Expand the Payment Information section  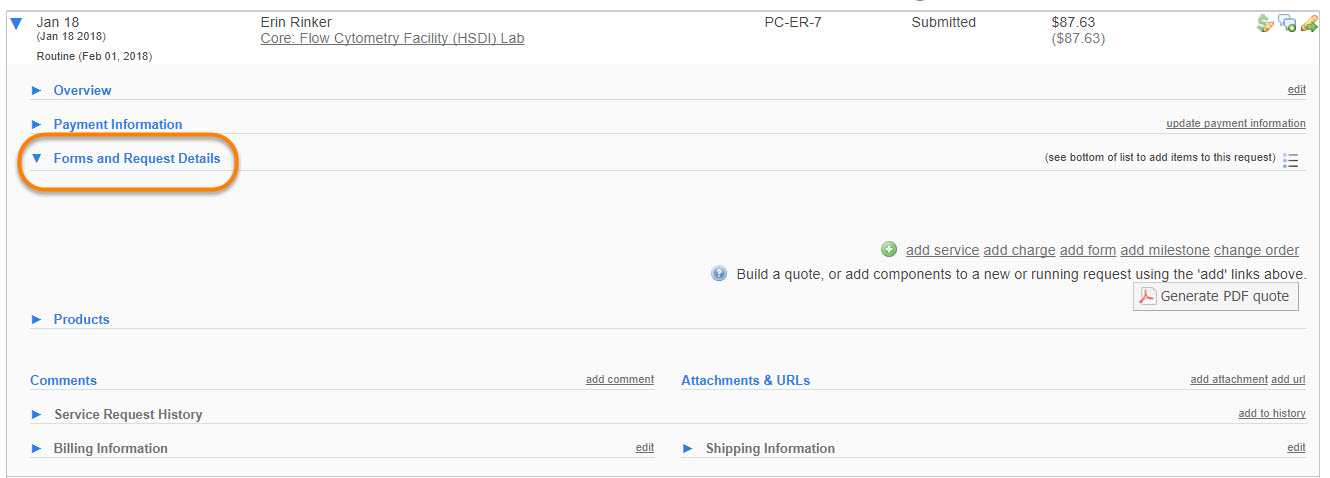pos(37,125)
